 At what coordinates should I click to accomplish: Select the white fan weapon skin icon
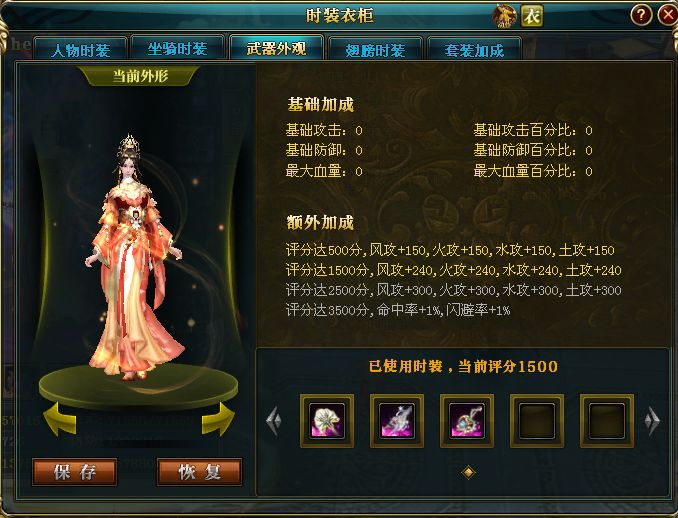tap(327, 421)
